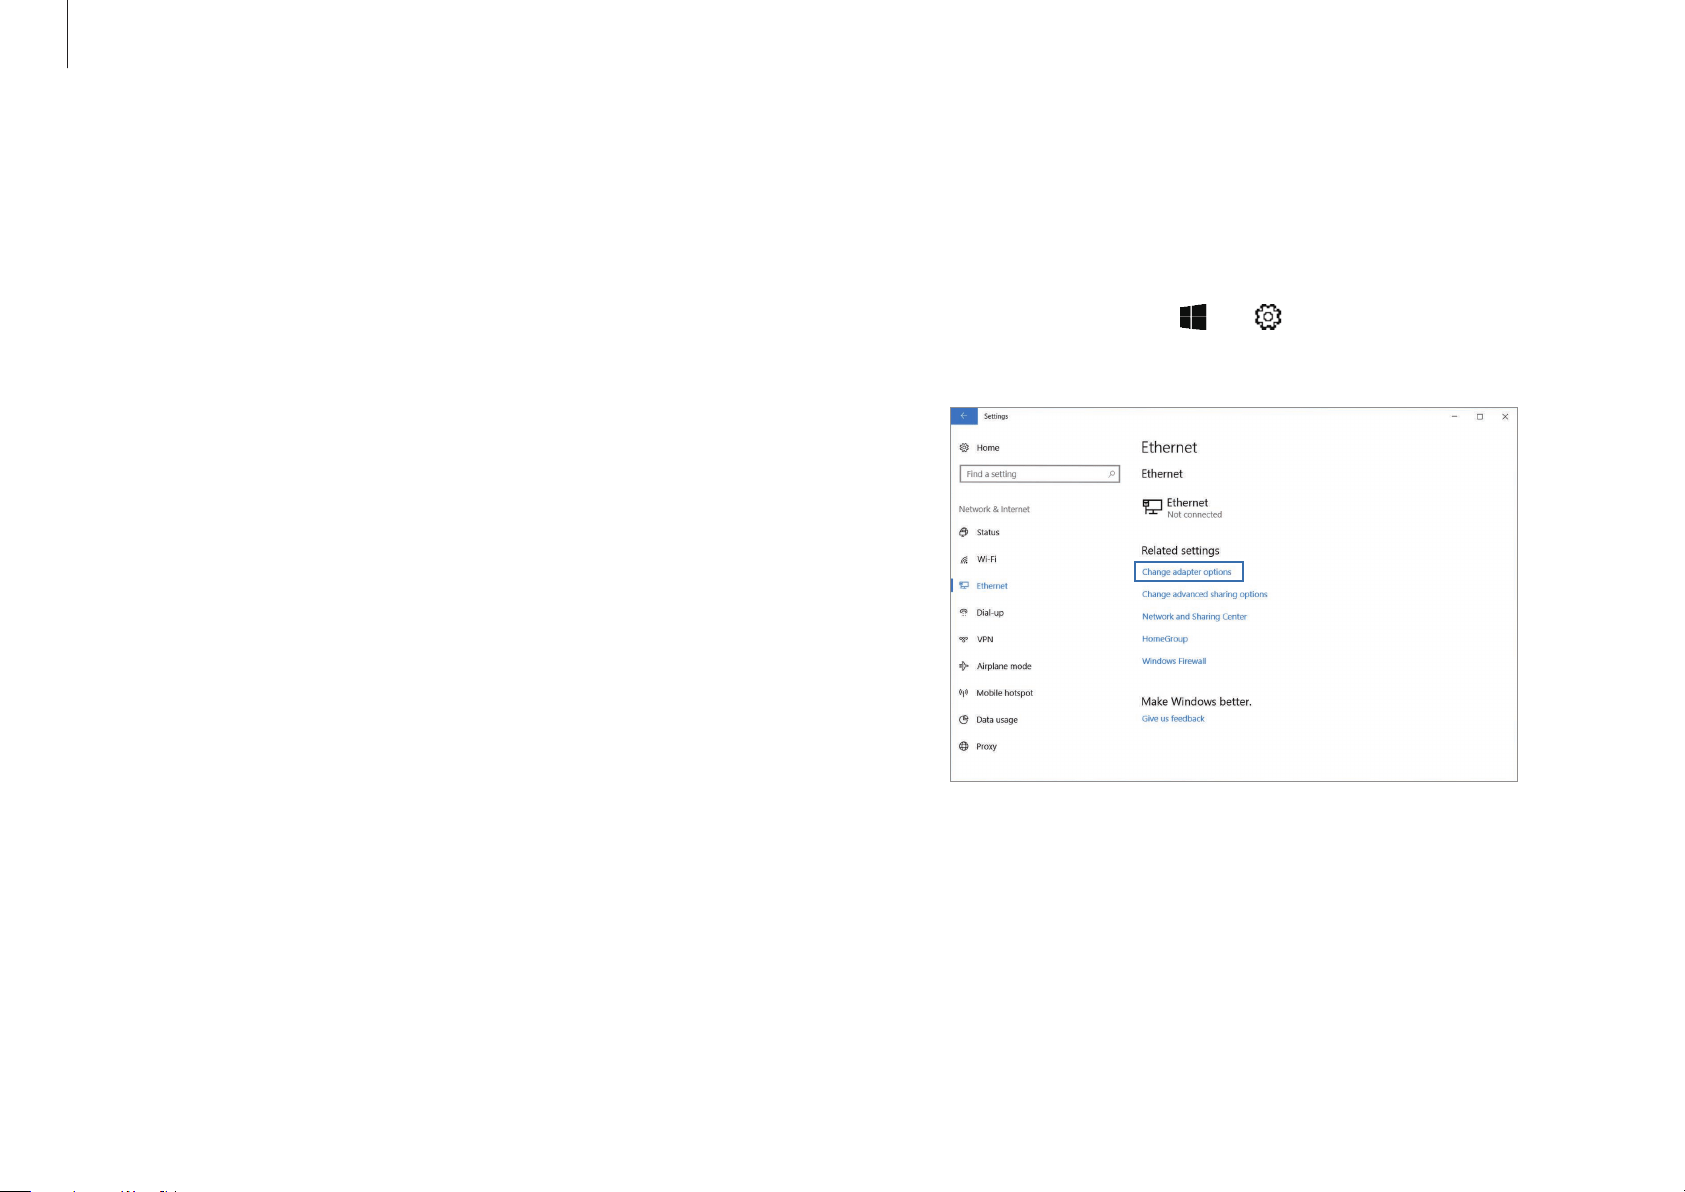
Task: Open the Windows Firewall link
Action: click(x=1174, y=661)
